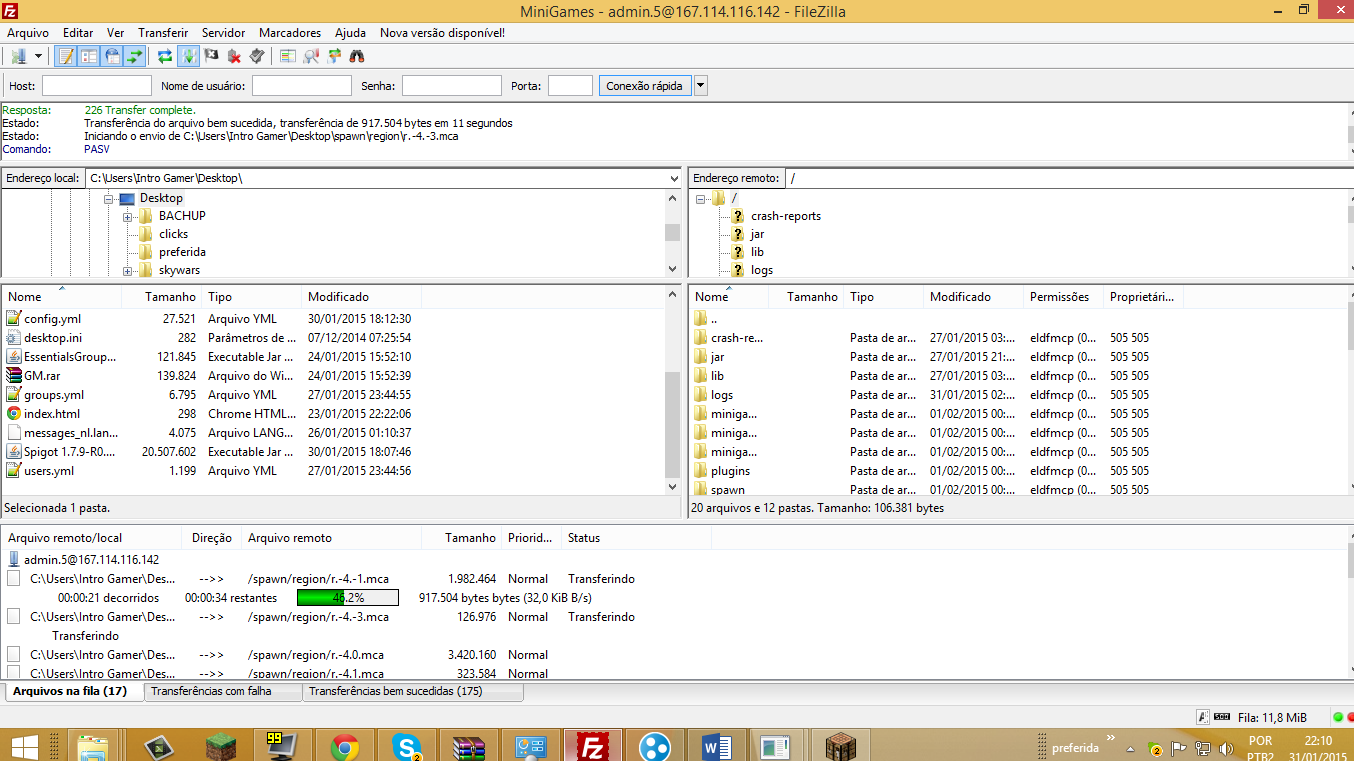Screen dimensions: 1354x761
Task: Open the Marcadores menu
Action: [290, 33]
